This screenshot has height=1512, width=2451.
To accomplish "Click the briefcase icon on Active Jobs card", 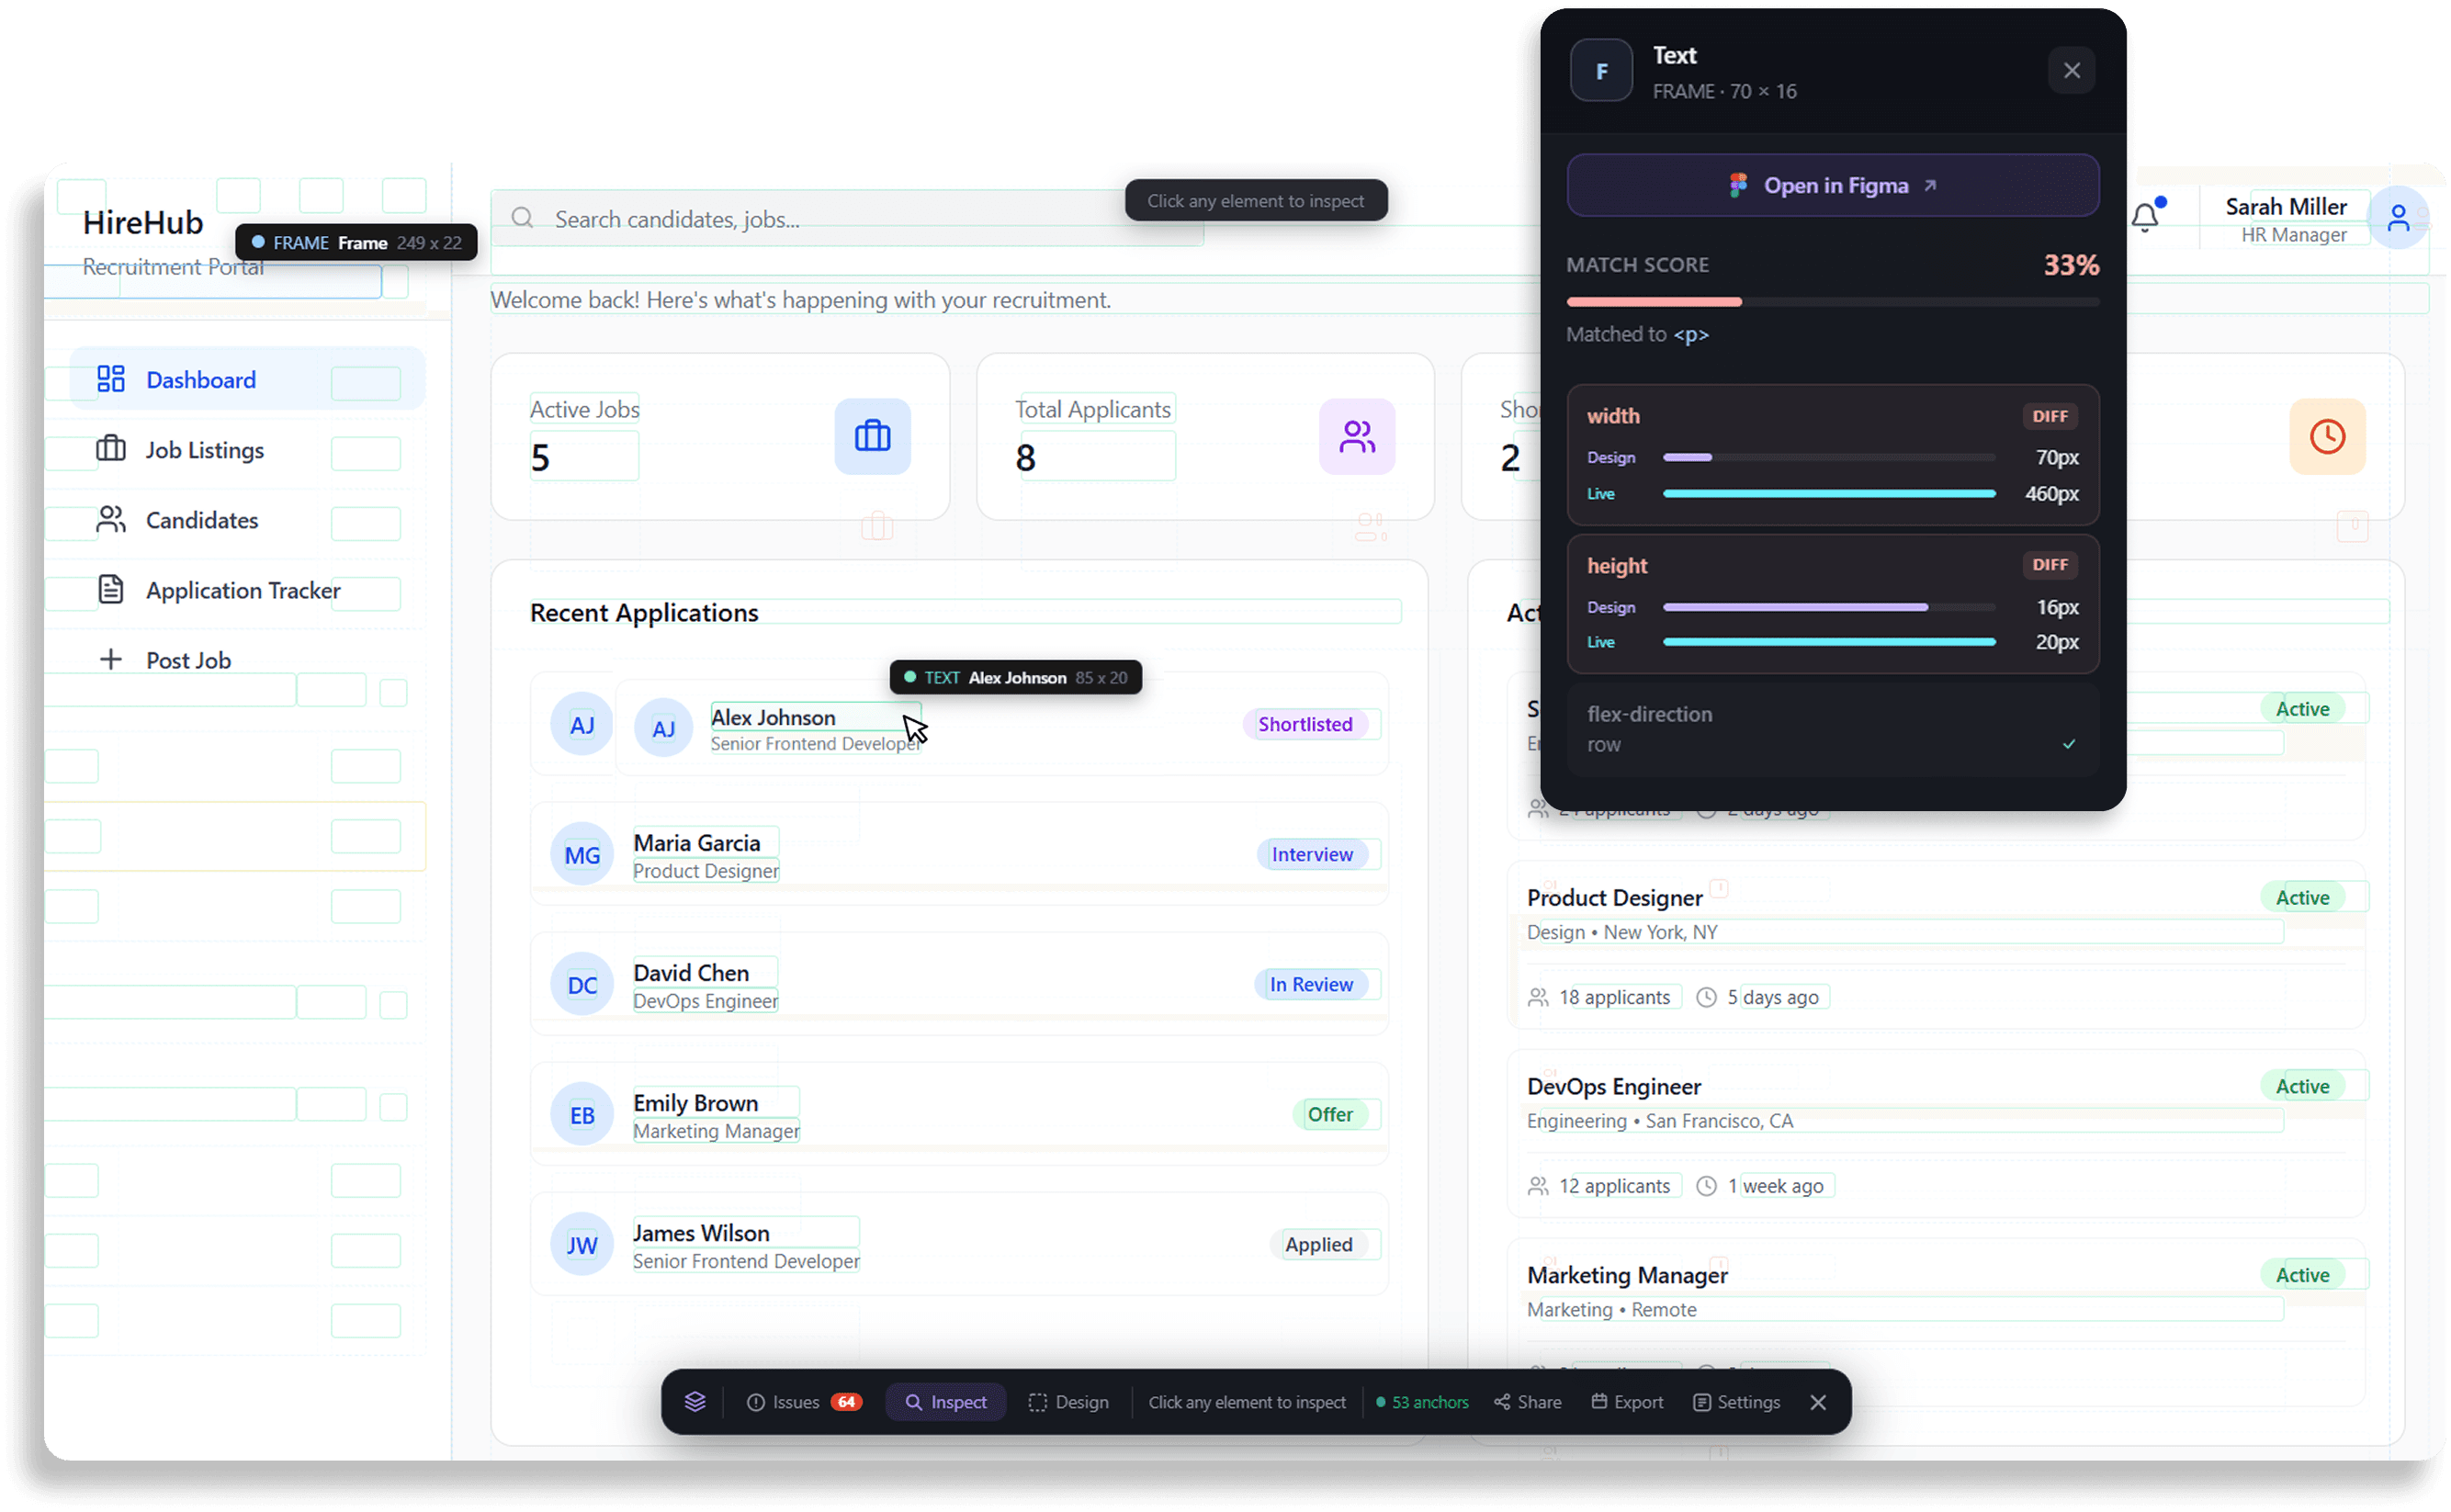I will 872,436.
